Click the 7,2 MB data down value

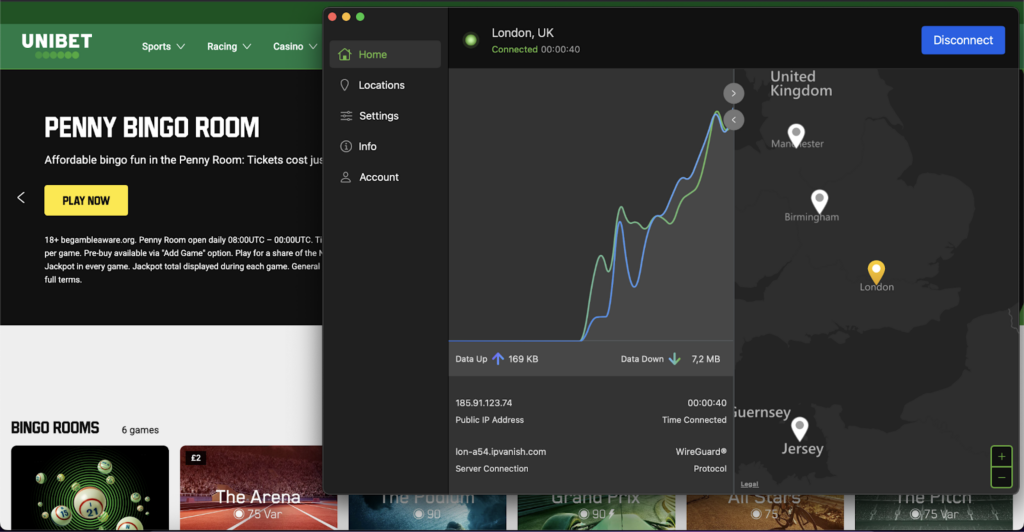point(705,359)
